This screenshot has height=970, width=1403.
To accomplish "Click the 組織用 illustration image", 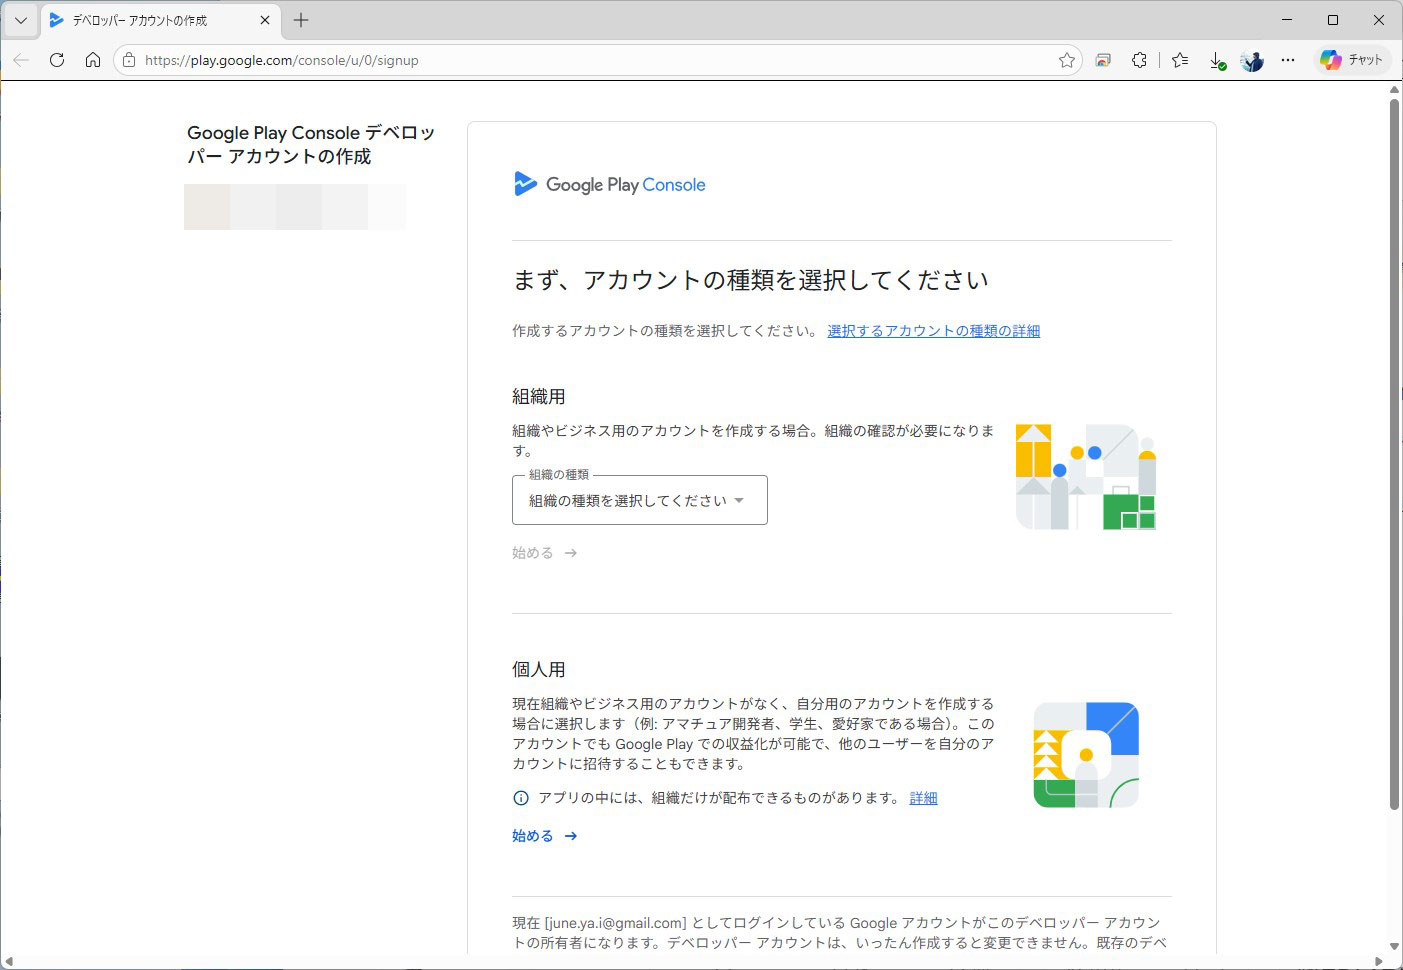I will point(1086,477).
